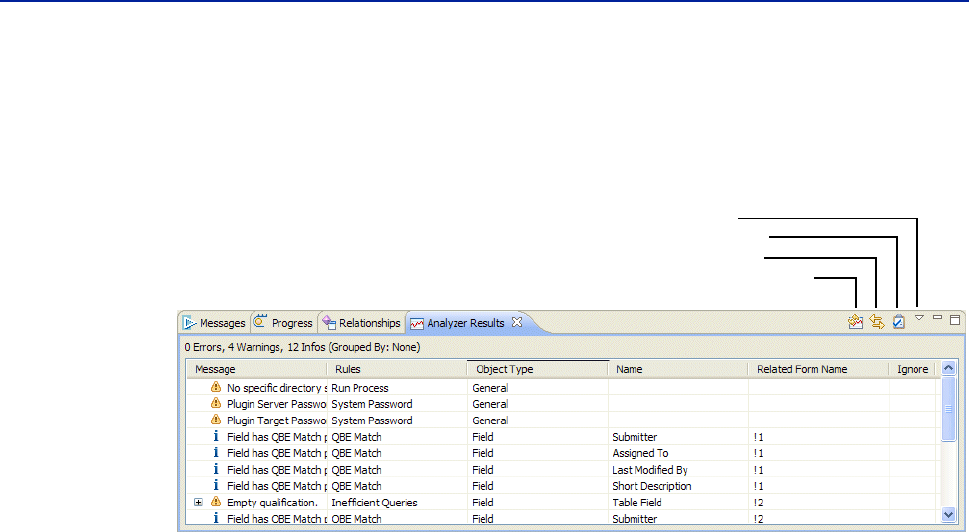Viewport: 969px width, 532px height.
Task: Select the 'No specific directory' message
Action: tap(277, 388)
